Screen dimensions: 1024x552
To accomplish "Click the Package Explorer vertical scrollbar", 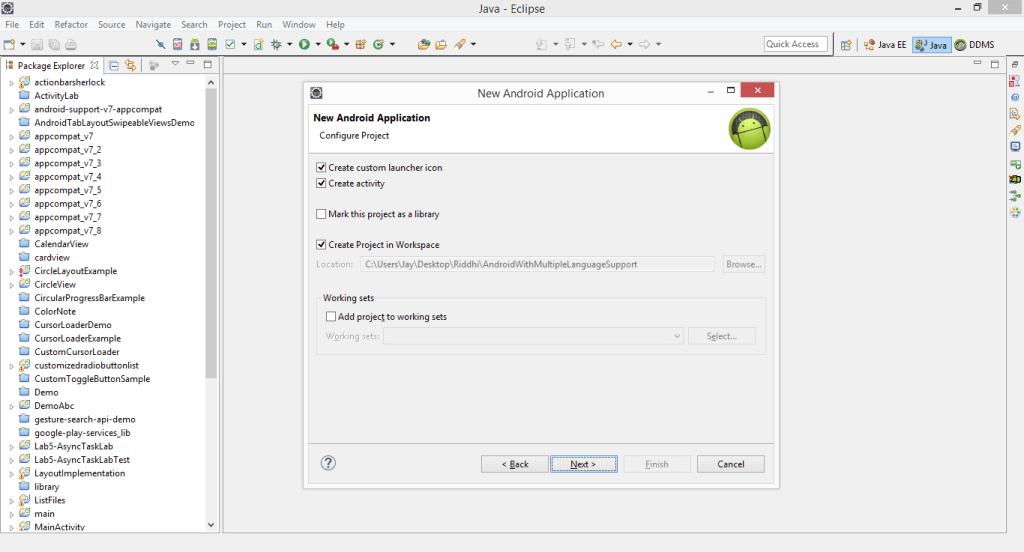I will pyautogui.click(x=210, y=232).
